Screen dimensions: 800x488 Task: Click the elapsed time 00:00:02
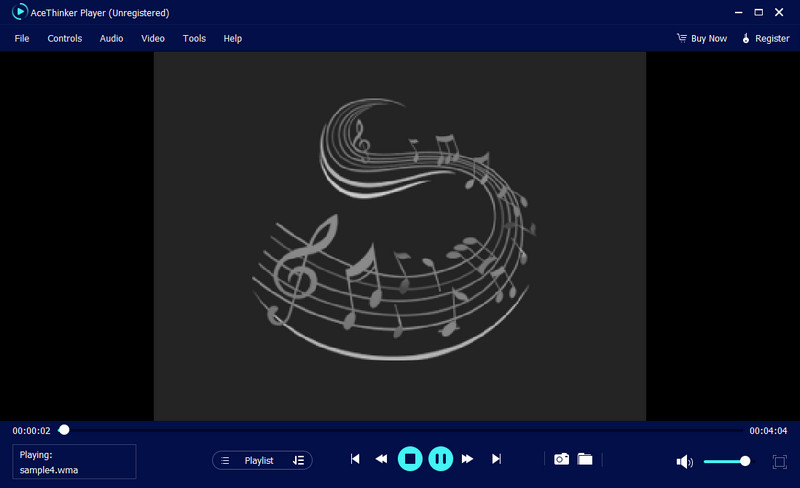click(32, 431)
